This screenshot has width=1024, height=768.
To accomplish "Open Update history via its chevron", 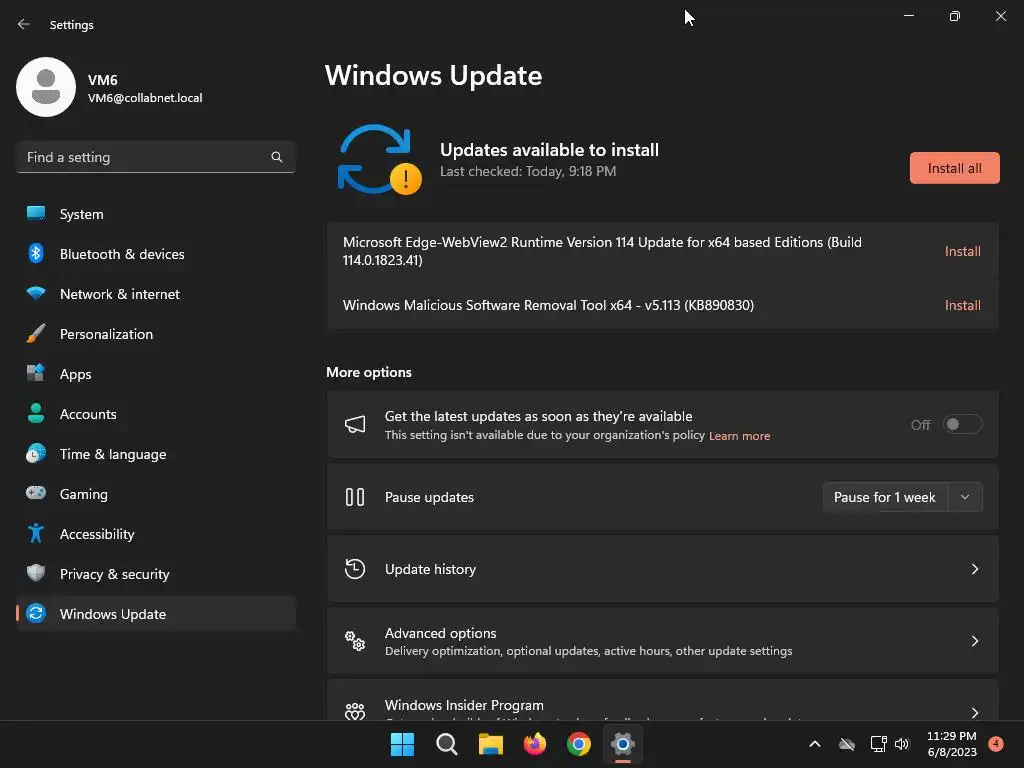I will (975, 569).
